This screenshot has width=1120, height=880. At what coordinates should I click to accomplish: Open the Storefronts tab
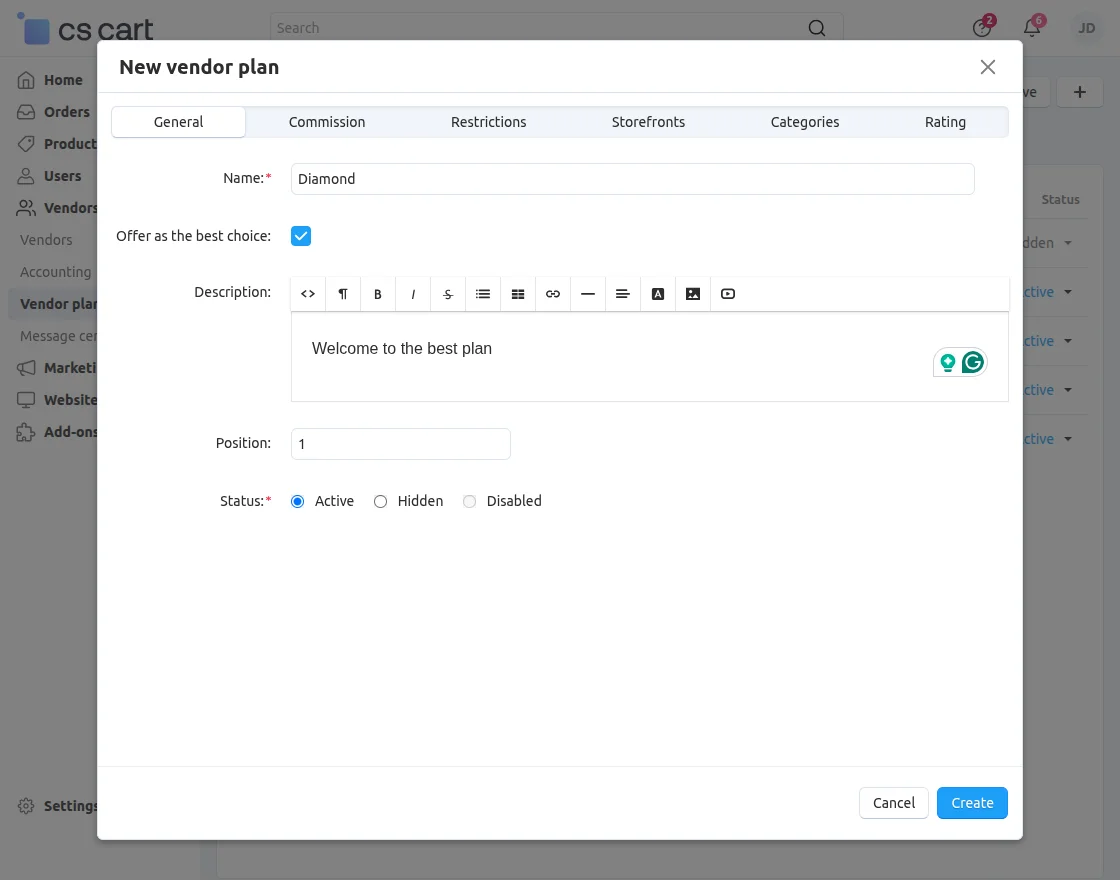648,121
